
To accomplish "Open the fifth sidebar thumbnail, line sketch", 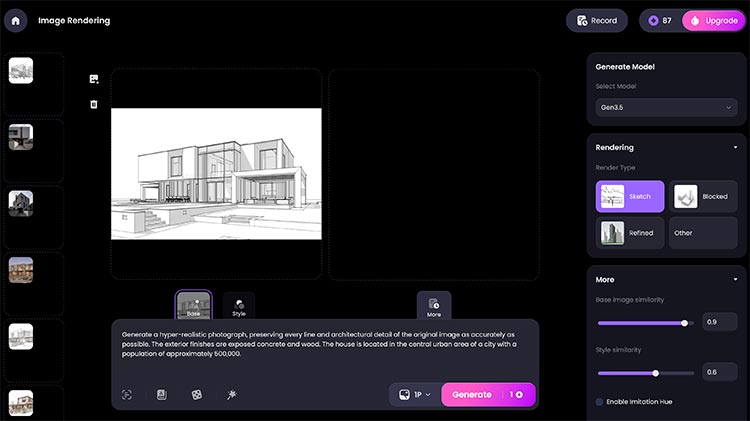I will pyautogui.click(x=21, y=336).
